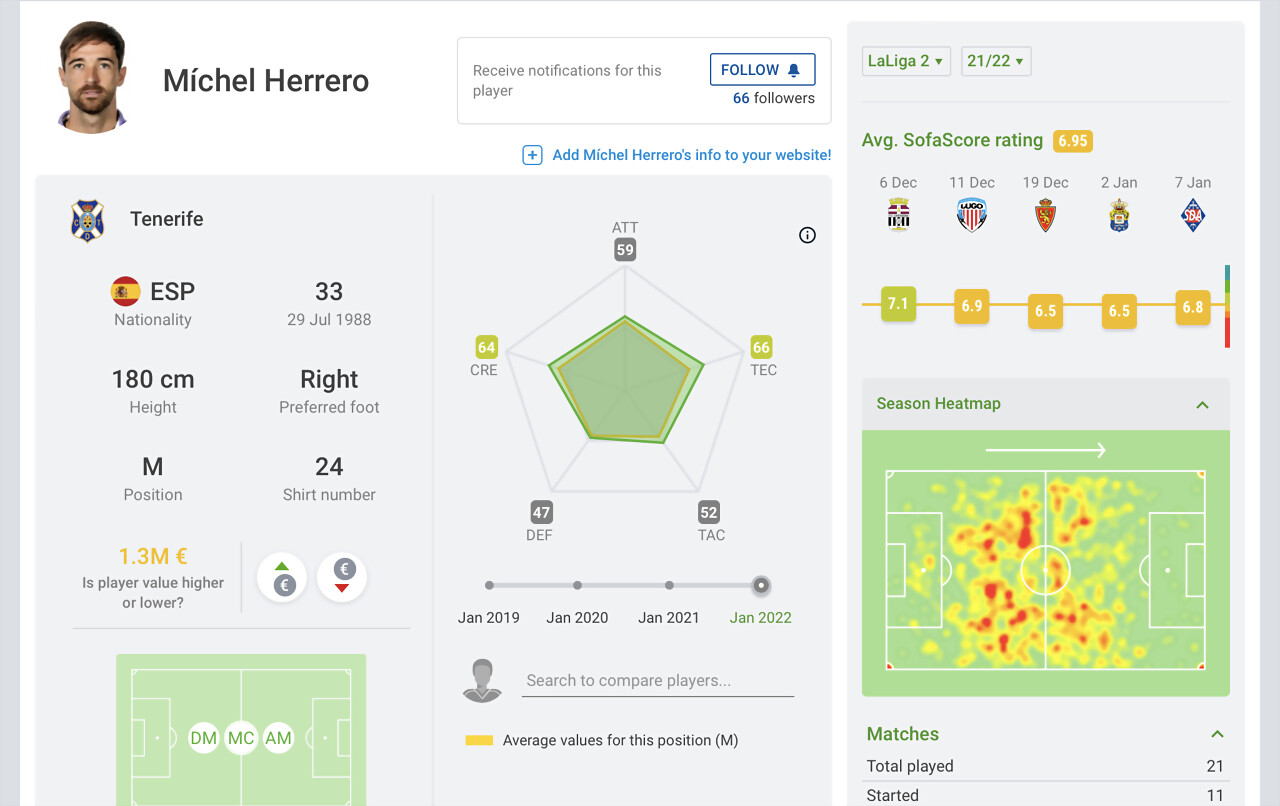Follow Míchel Herrero with the FOLLOW button
Image resolution: width=1280 pixels, height=806 pixels.
click(x=762, y=70)
